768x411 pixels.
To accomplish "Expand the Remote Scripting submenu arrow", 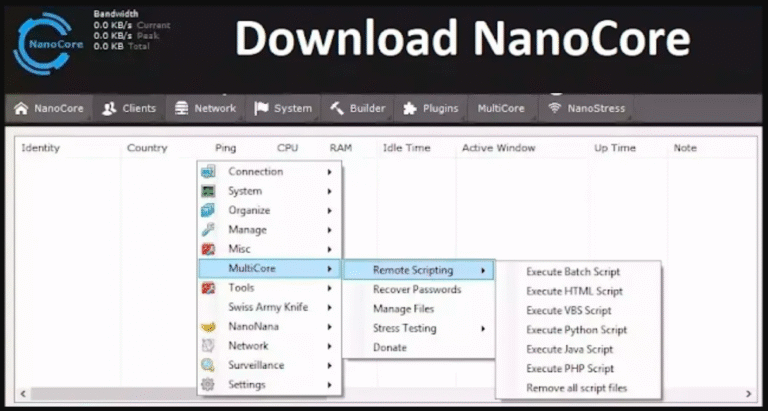I will (483, 270).
